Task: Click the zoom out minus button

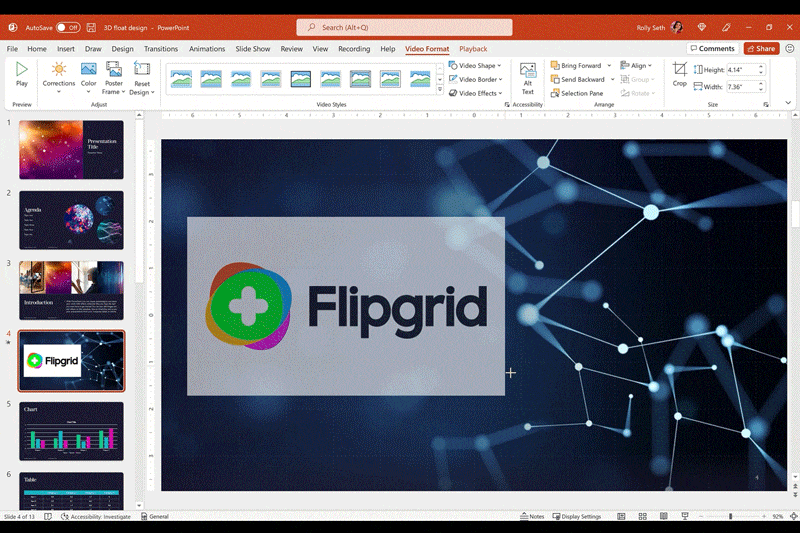Action: 701,516
